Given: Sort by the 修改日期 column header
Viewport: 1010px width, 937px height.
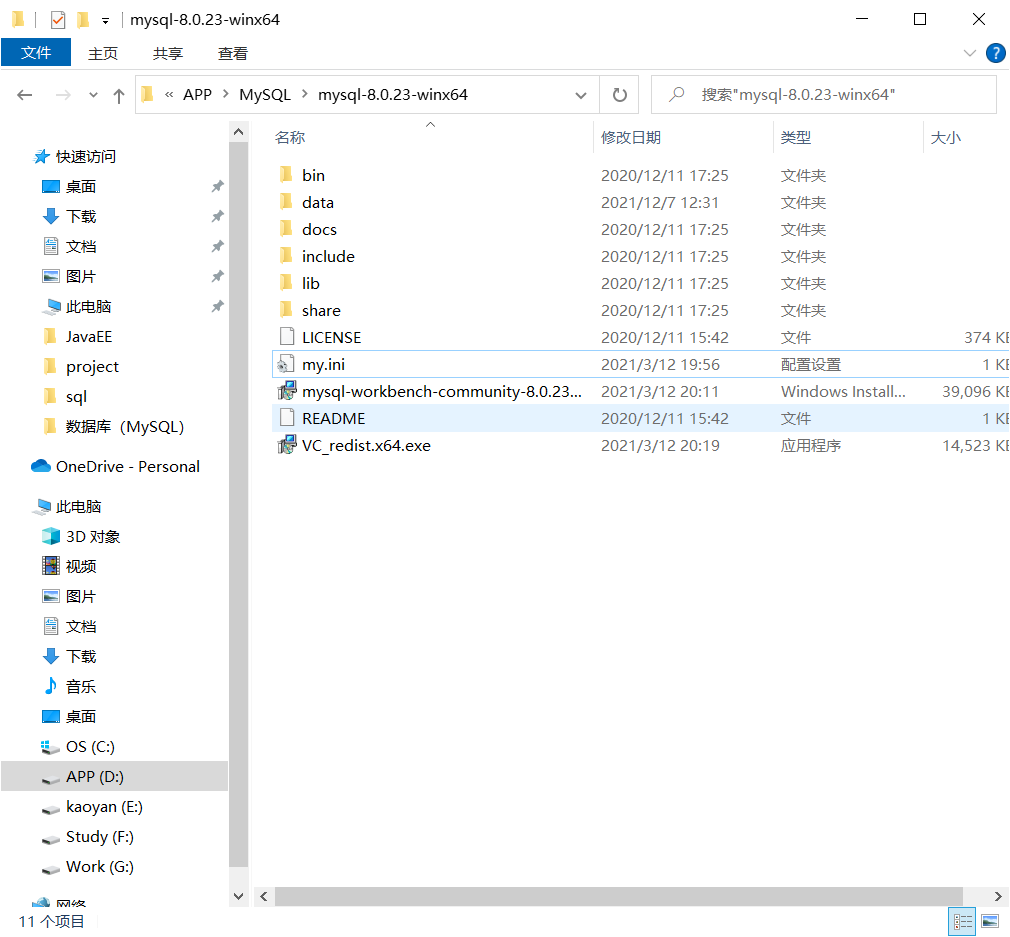Looking at the screenshot, I should [631, 137].
